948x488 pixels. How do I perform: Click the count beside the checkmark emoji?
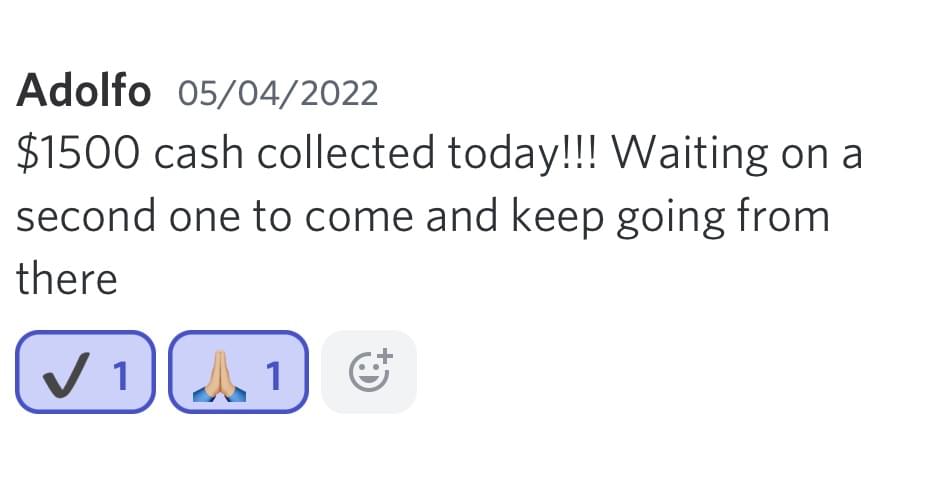point(121,375)
